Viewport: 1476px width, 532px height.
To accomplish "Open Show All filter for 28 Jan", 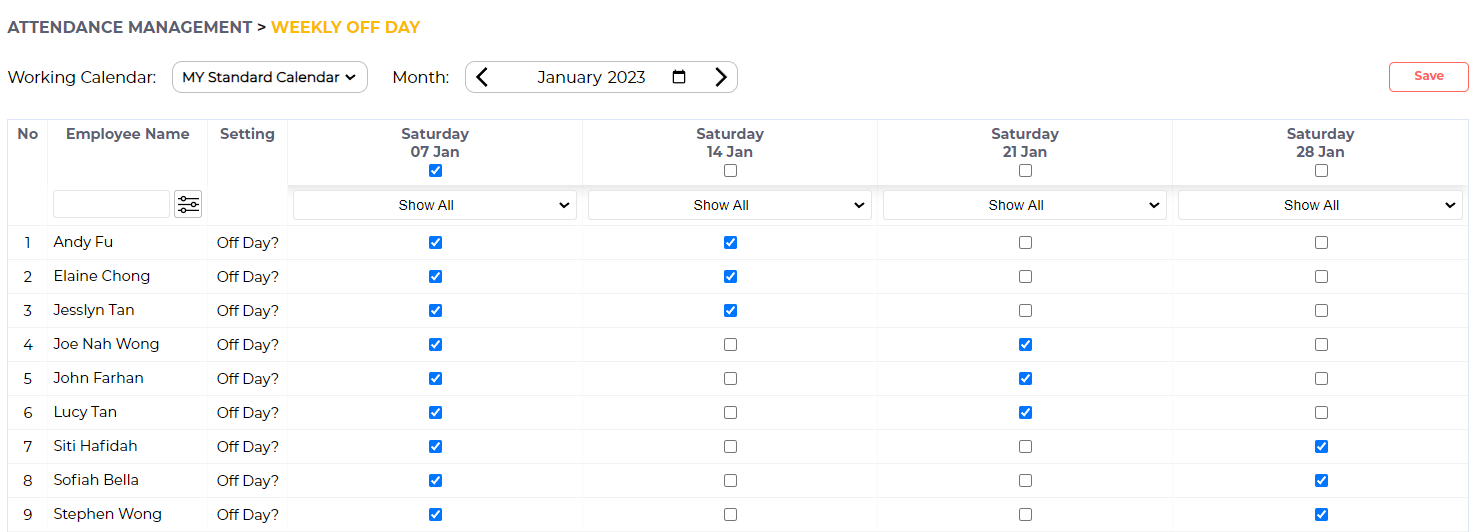I will click(x=1320, y=205).
